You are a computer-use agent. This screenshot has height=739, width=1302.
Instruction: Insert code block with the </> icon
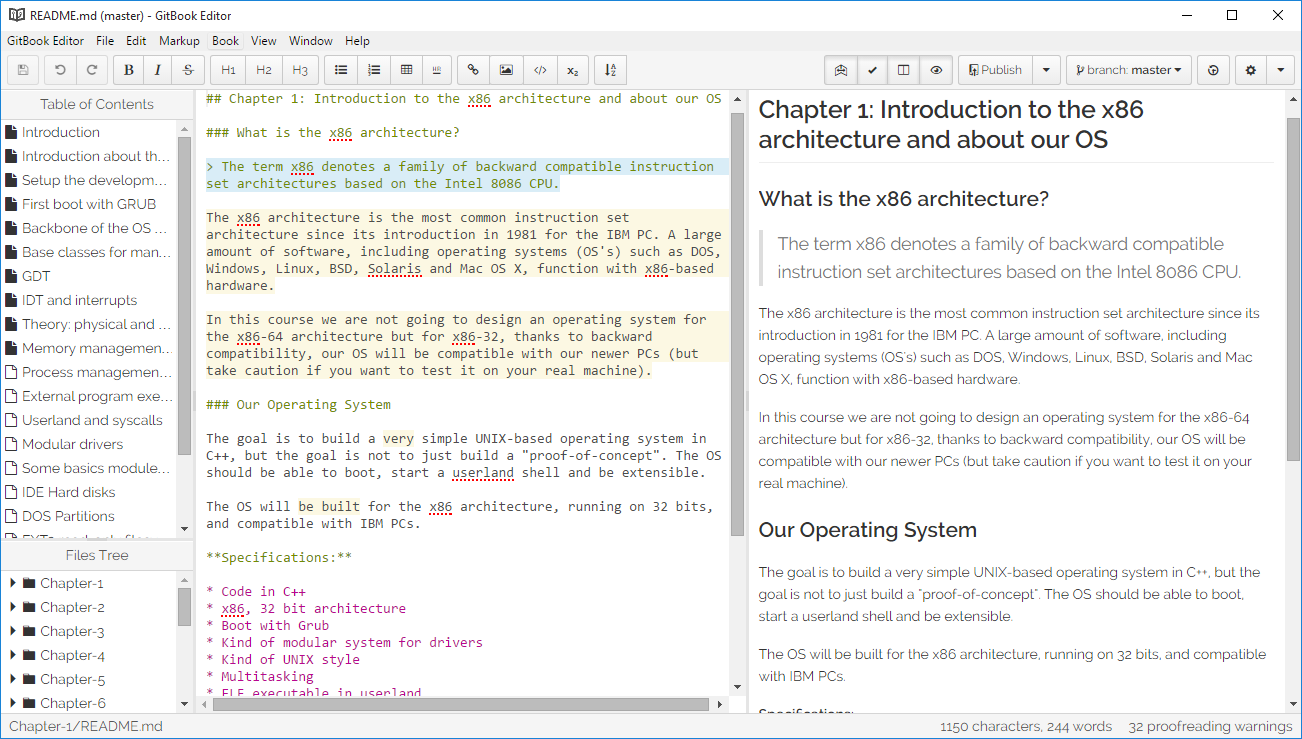click(540, 70)
